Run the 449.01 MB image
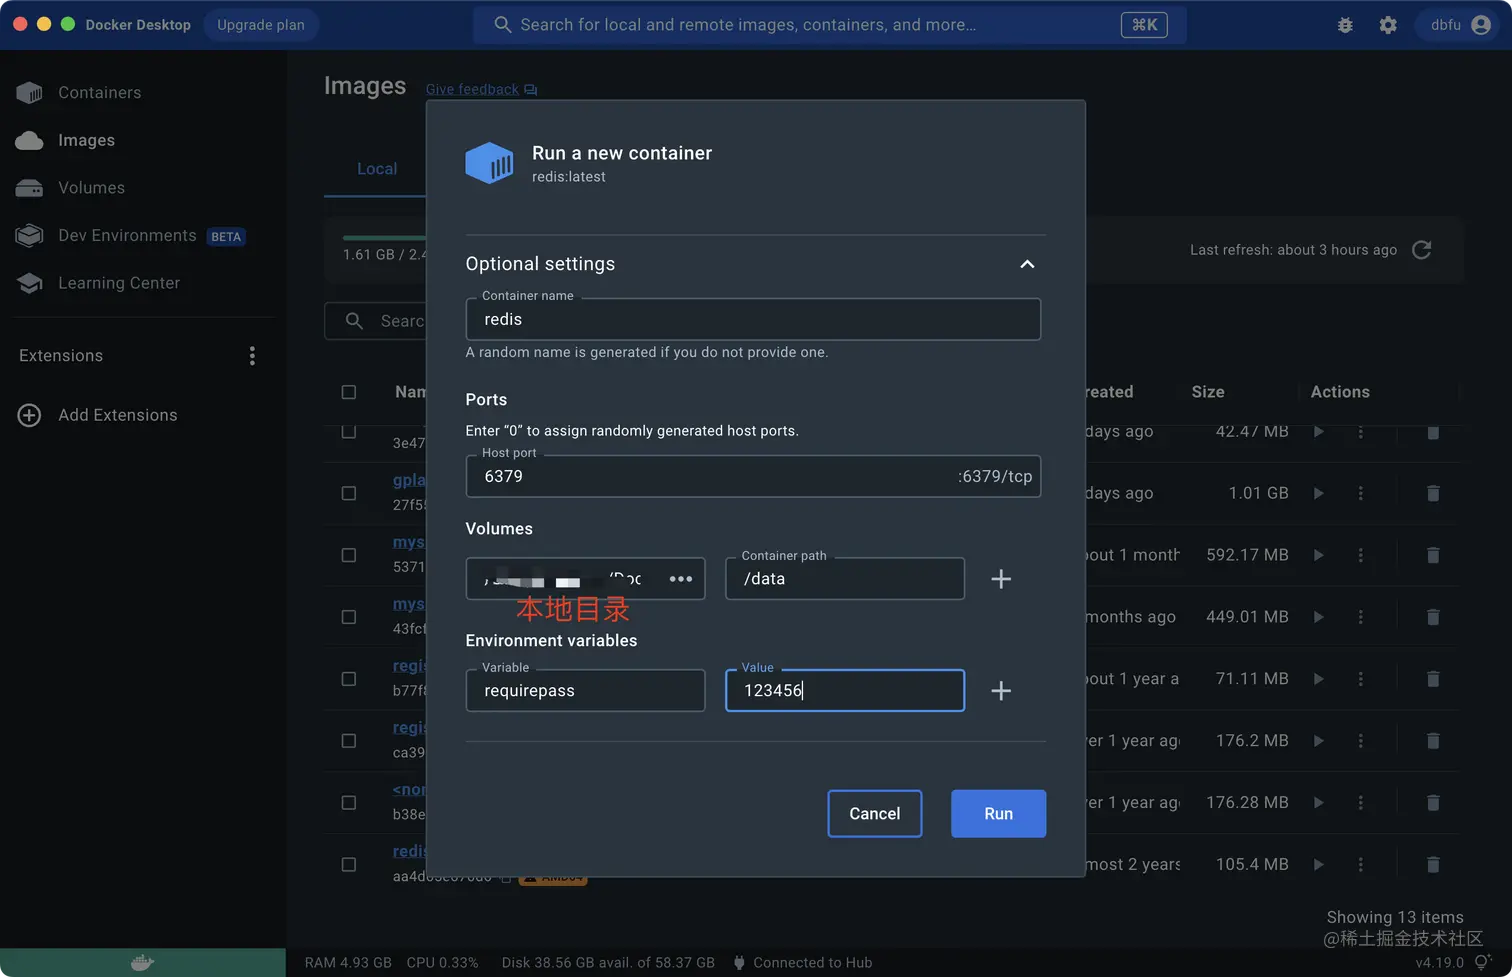The width and height of the screenshot is (1512, 977). tap(1319, 617)
